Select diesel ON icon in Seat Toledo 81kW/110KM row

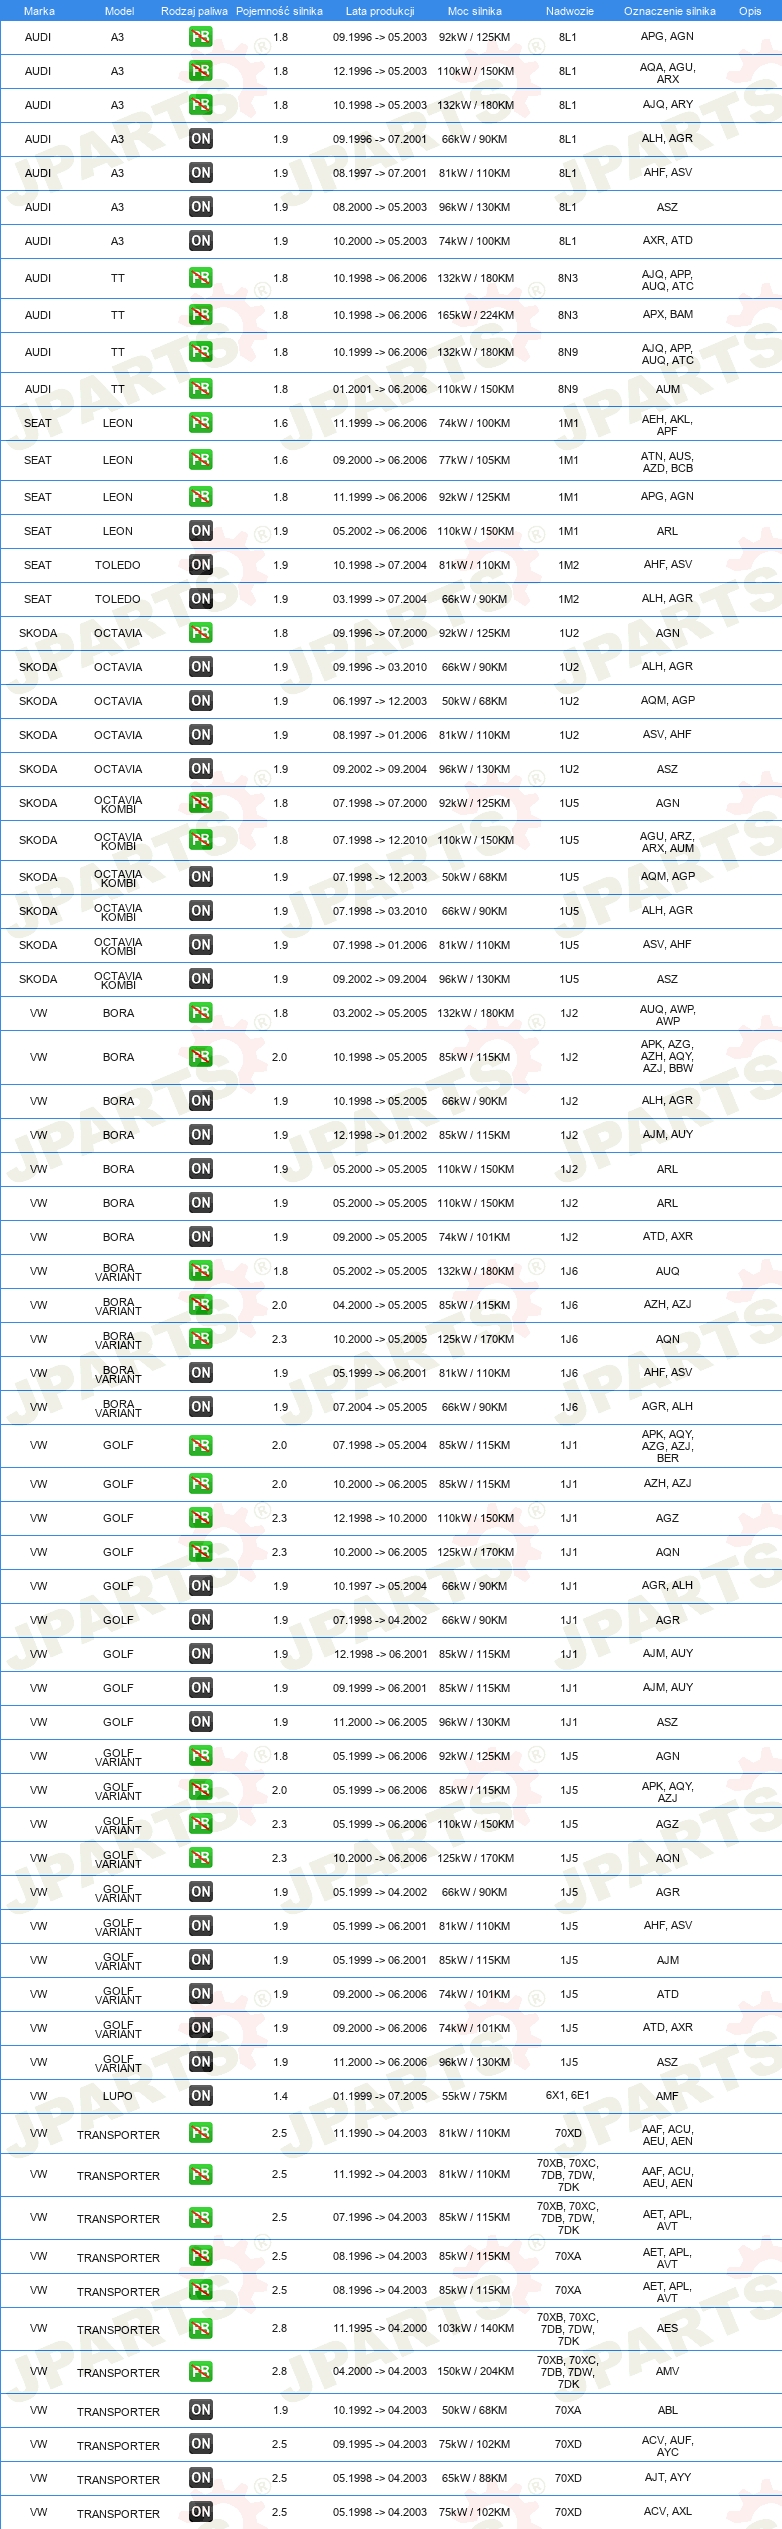[x=201, y=565]
